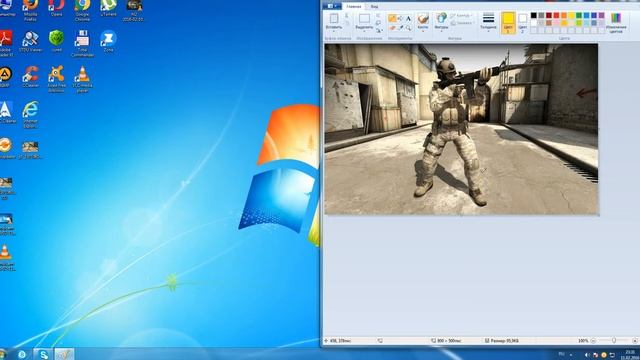Switch to the Главная ribbon tab

click(353, 7)
